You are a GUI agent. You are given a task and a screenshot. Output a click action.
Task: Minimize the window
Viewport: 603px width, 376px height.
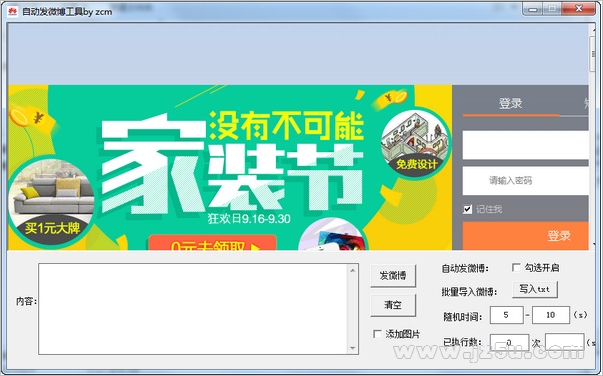(532, 9)
